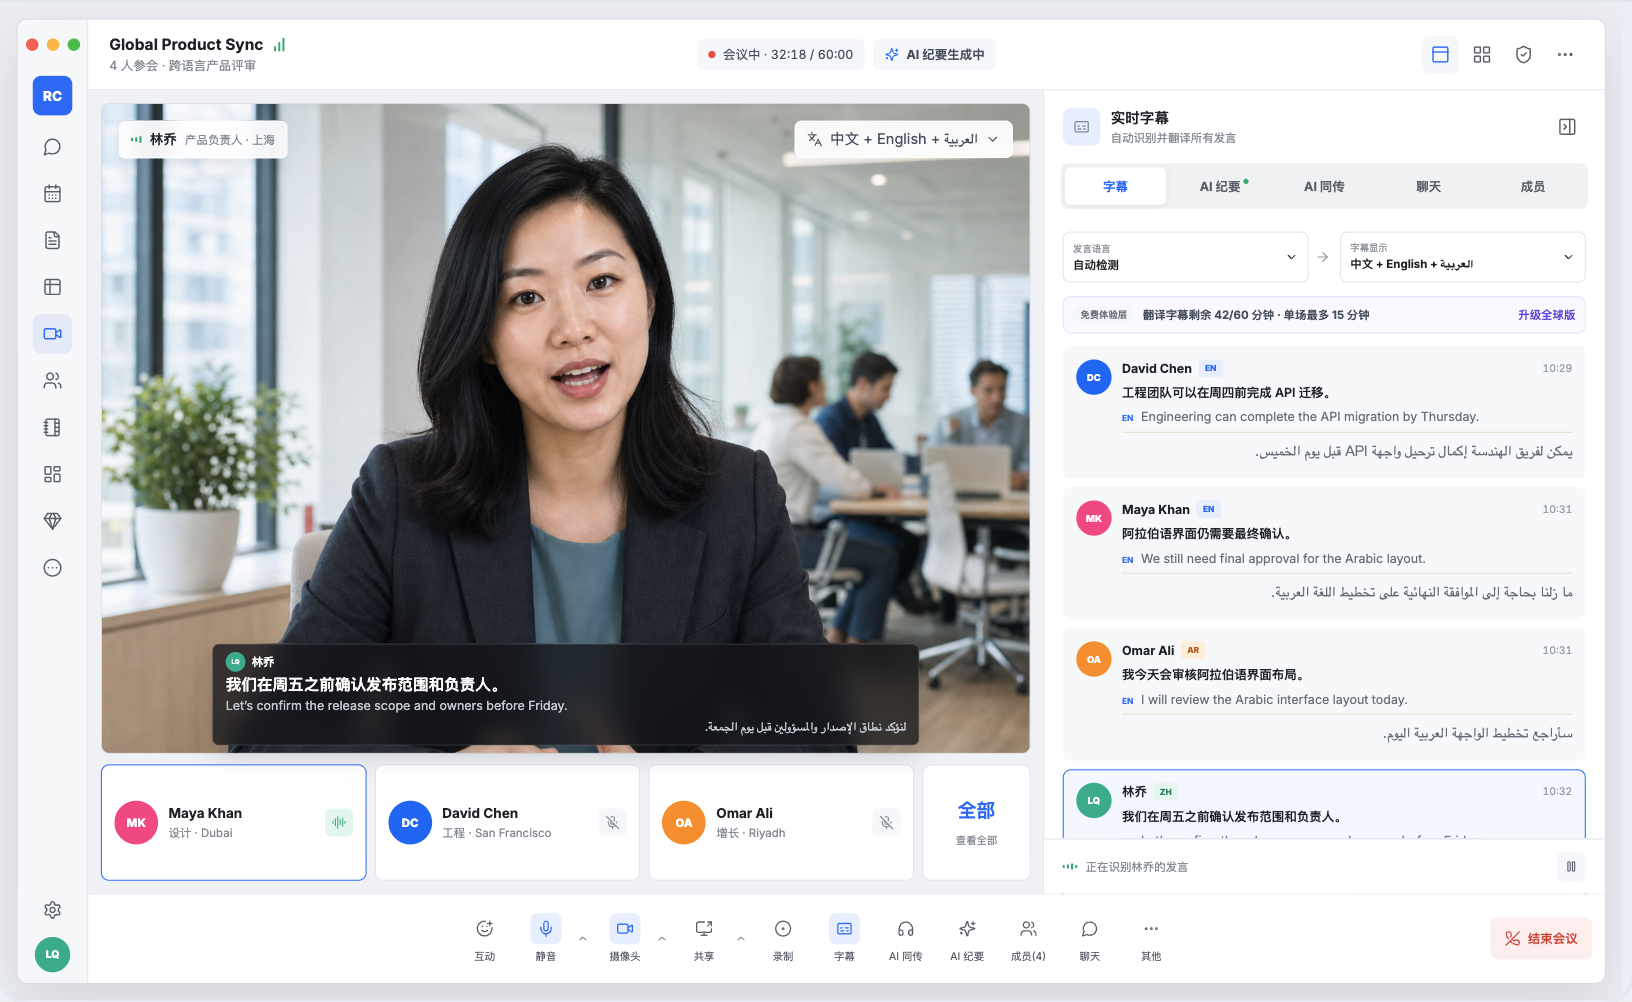
Task: Click 全部 查看全部 participants button
Action: click(x=976, y=823)
